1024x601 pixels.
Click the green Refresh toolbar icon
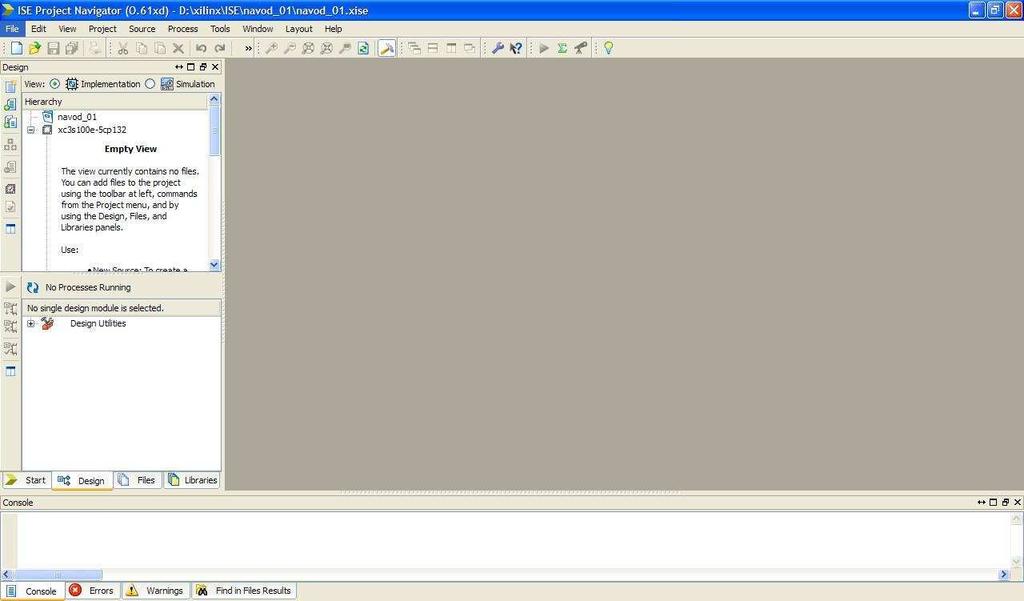point(363,48)
